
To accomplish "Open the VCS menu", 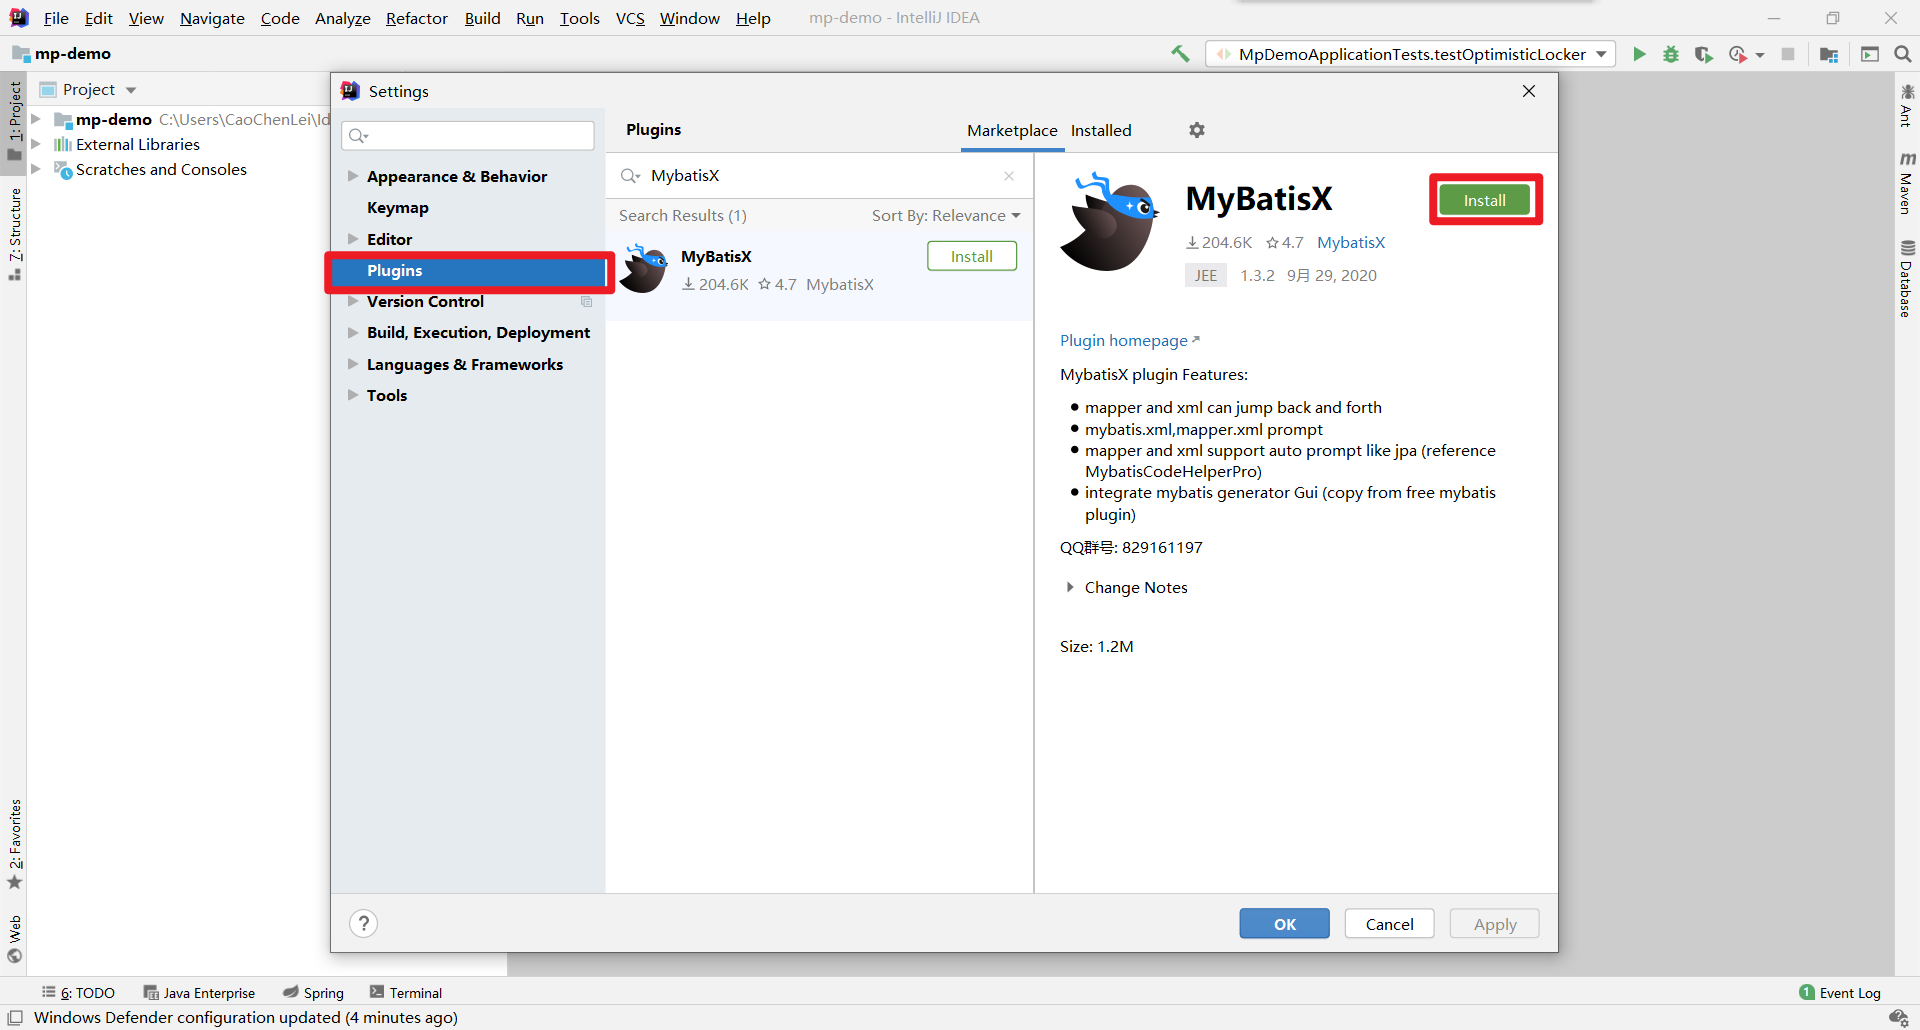I will 630,18.
